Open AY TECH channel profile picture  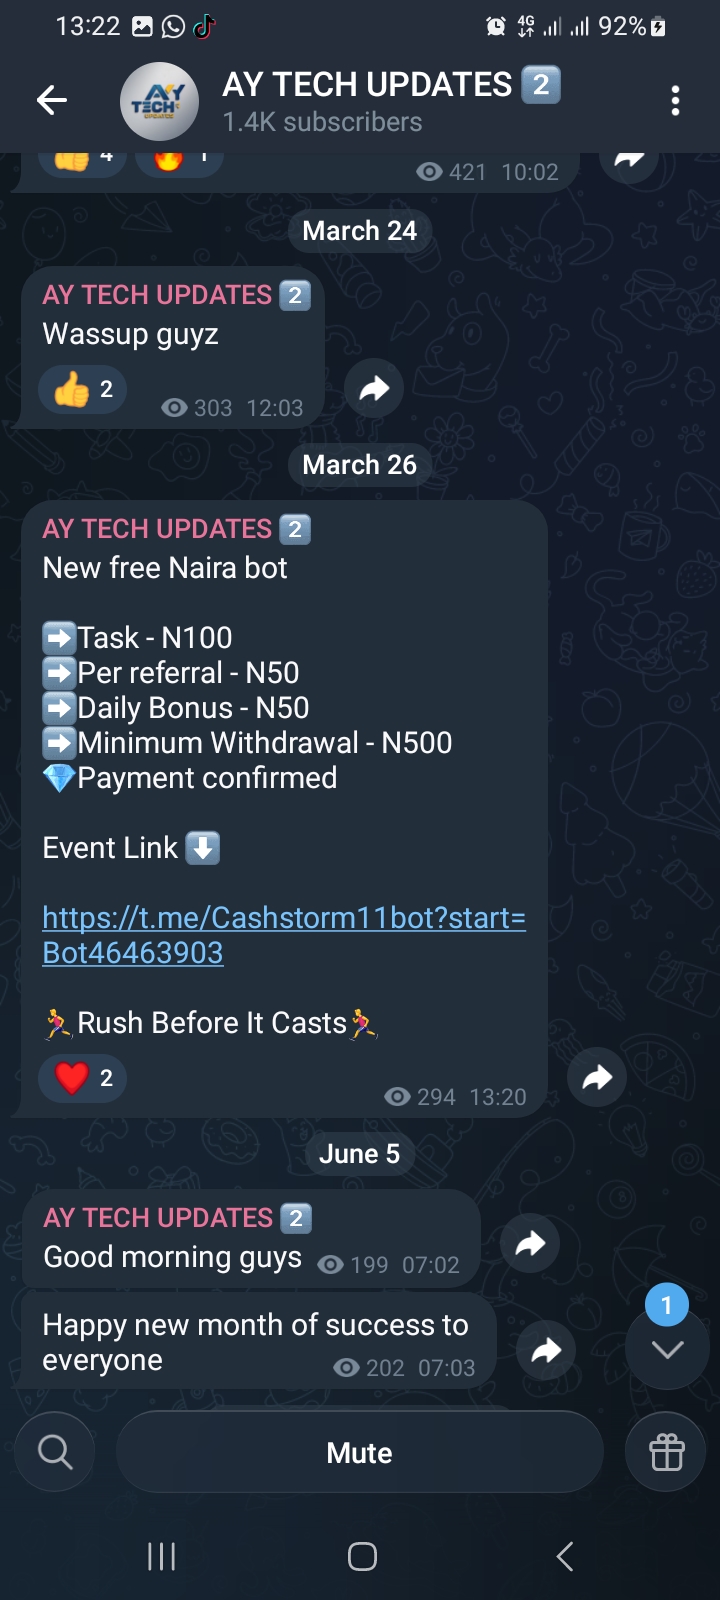pos(159,101)
